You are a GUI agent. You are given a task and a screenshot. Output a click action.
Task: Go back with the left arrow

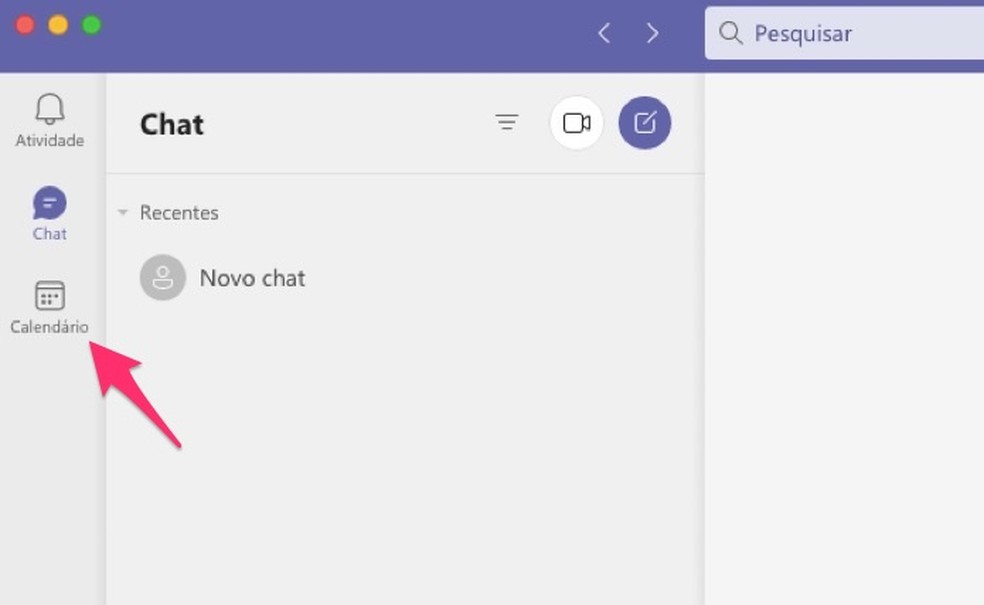(604, 34)
